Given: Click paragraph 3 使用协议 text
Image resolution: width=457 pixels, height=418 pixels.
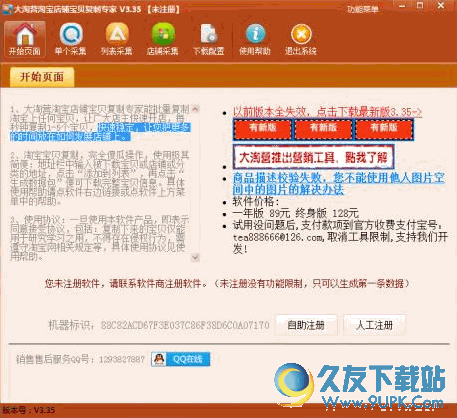Looking at the screenshot, I should (x=99, y=238).
